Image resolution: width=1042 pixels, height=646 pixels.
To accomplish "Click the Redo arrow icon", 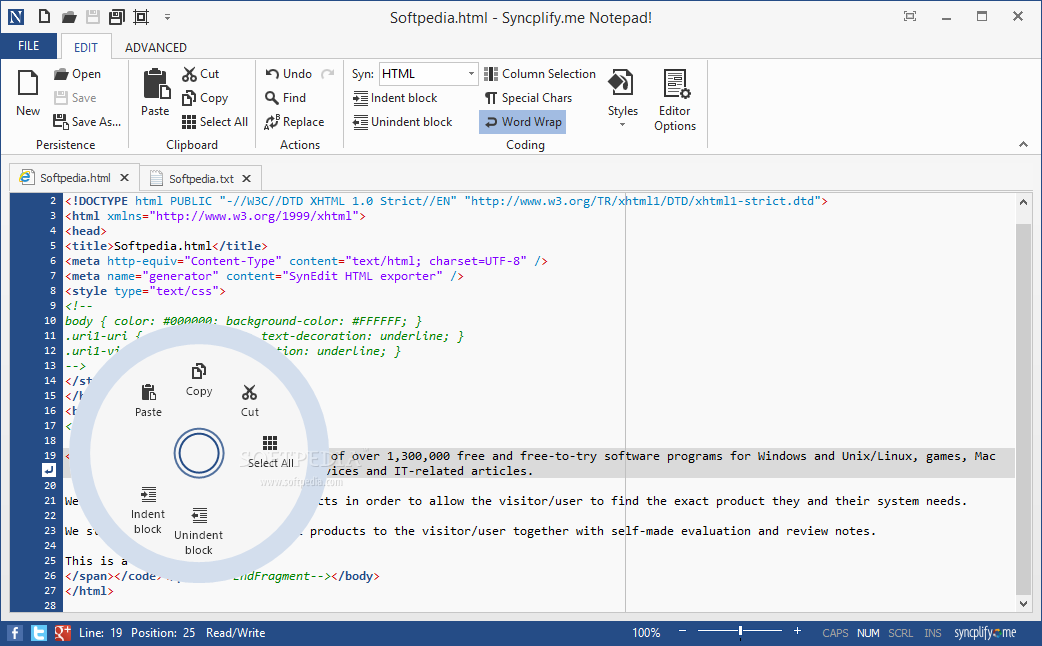I will tap(328, 74).
